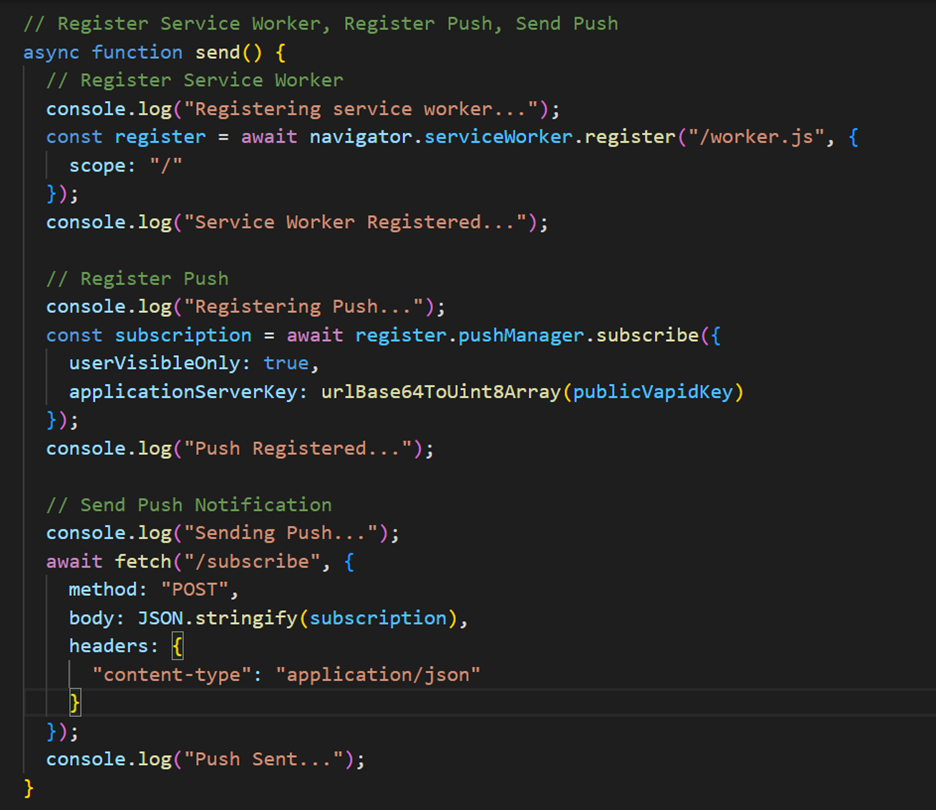Click 'await' before navigator
This screenshot has width=936, height=810.
[269, 137]
